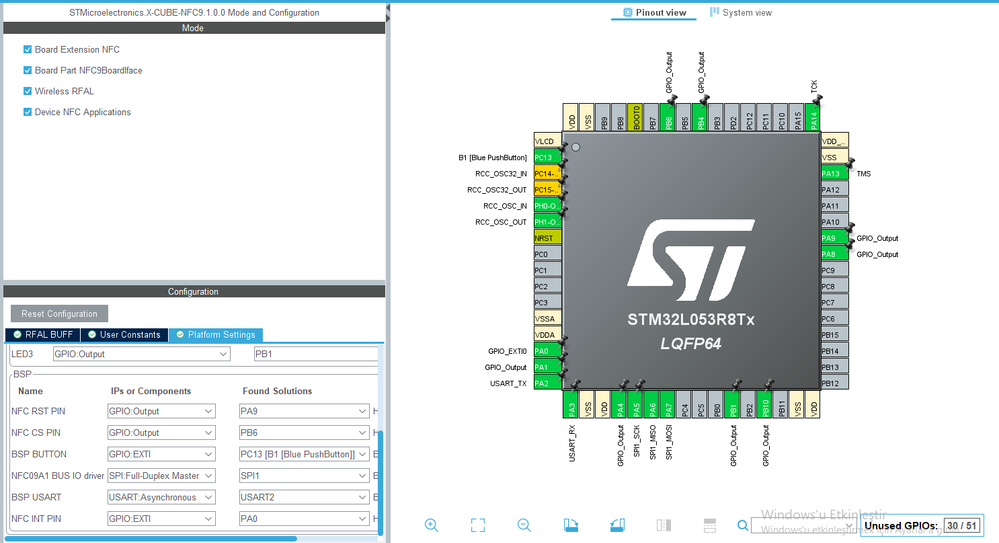Click the Reset Configuration button
999x543 pixels.
click(59, 314)
